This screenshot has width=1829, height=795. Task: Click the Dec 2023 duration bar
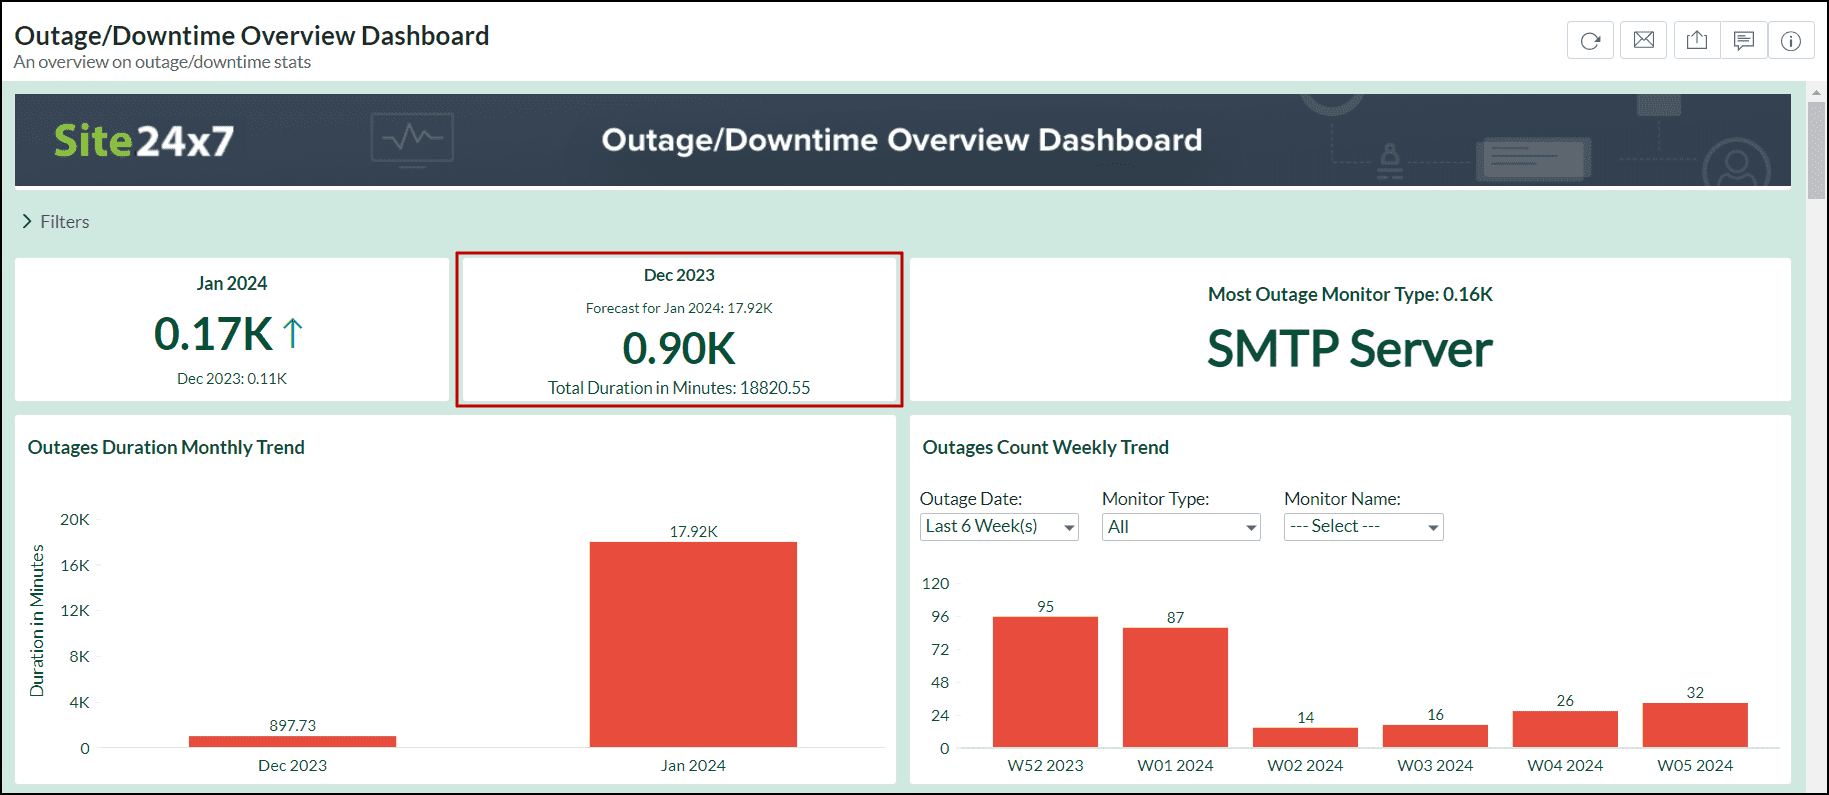coord(292,741)
